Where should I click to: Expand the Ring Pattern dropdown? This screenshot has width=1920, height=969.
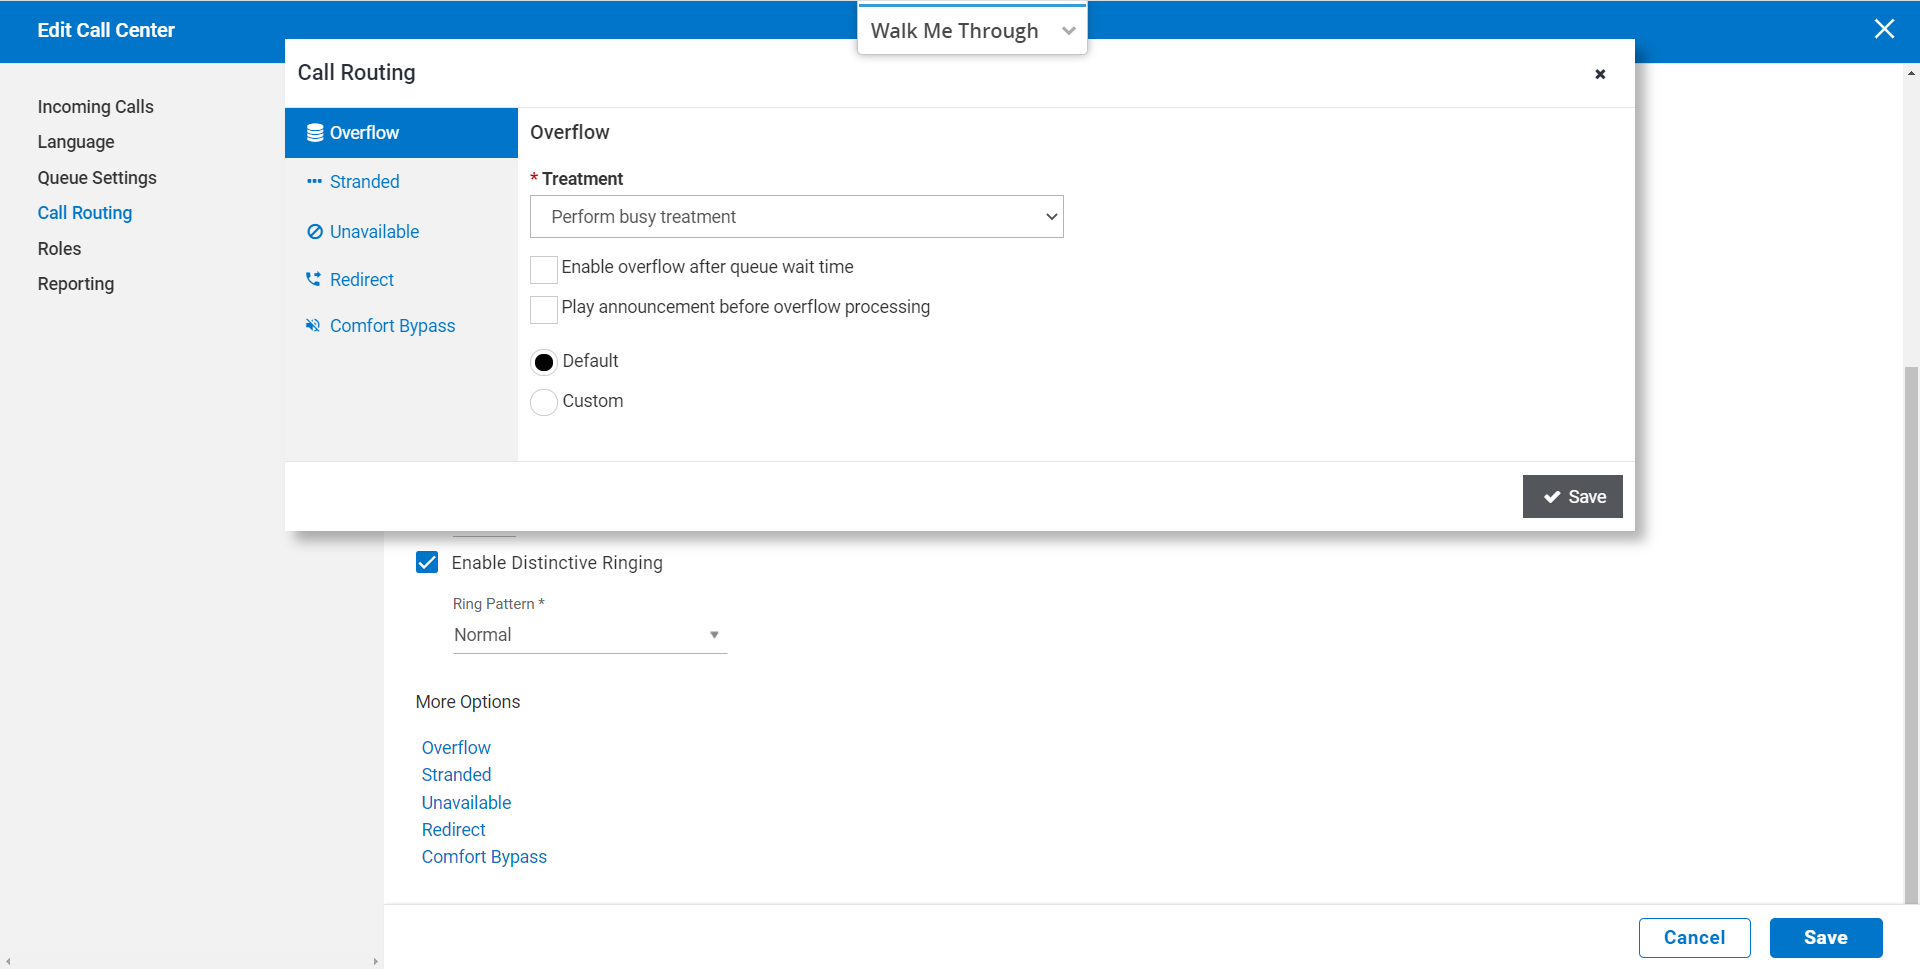pos(589,635)
